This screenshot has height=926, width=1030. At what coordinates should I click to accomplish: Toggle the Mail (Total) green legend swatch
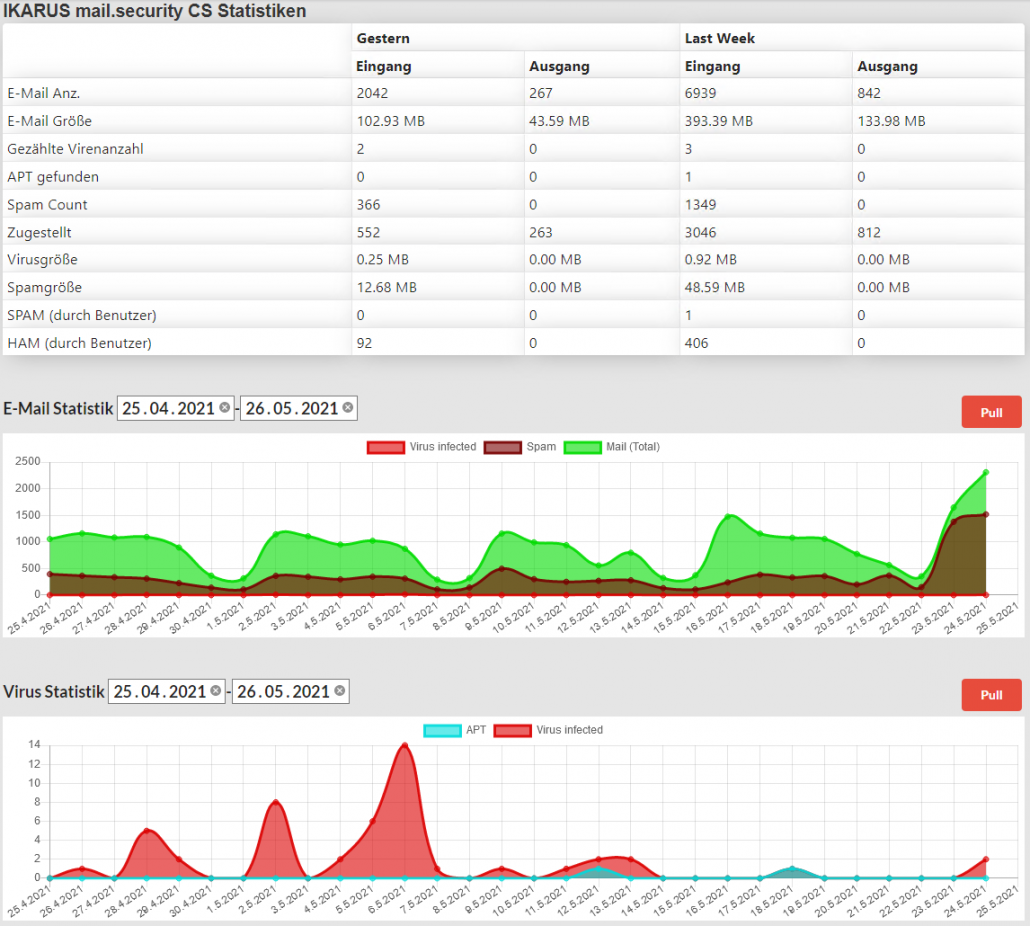tap(583, 447)
